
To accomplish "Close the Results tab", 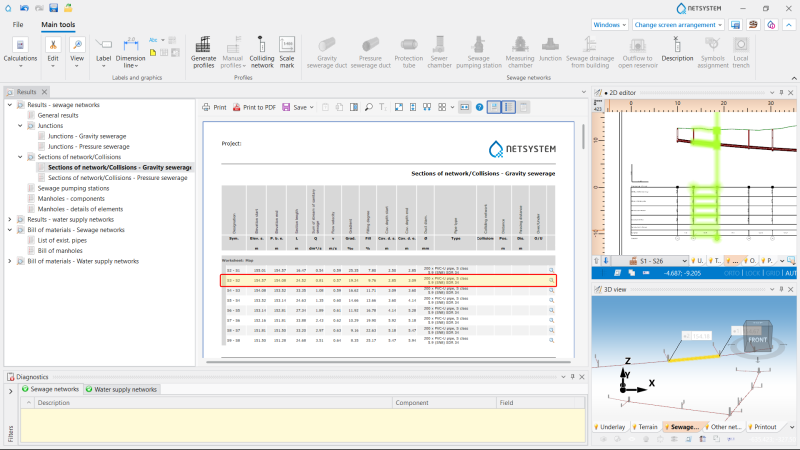I will 44,92.
